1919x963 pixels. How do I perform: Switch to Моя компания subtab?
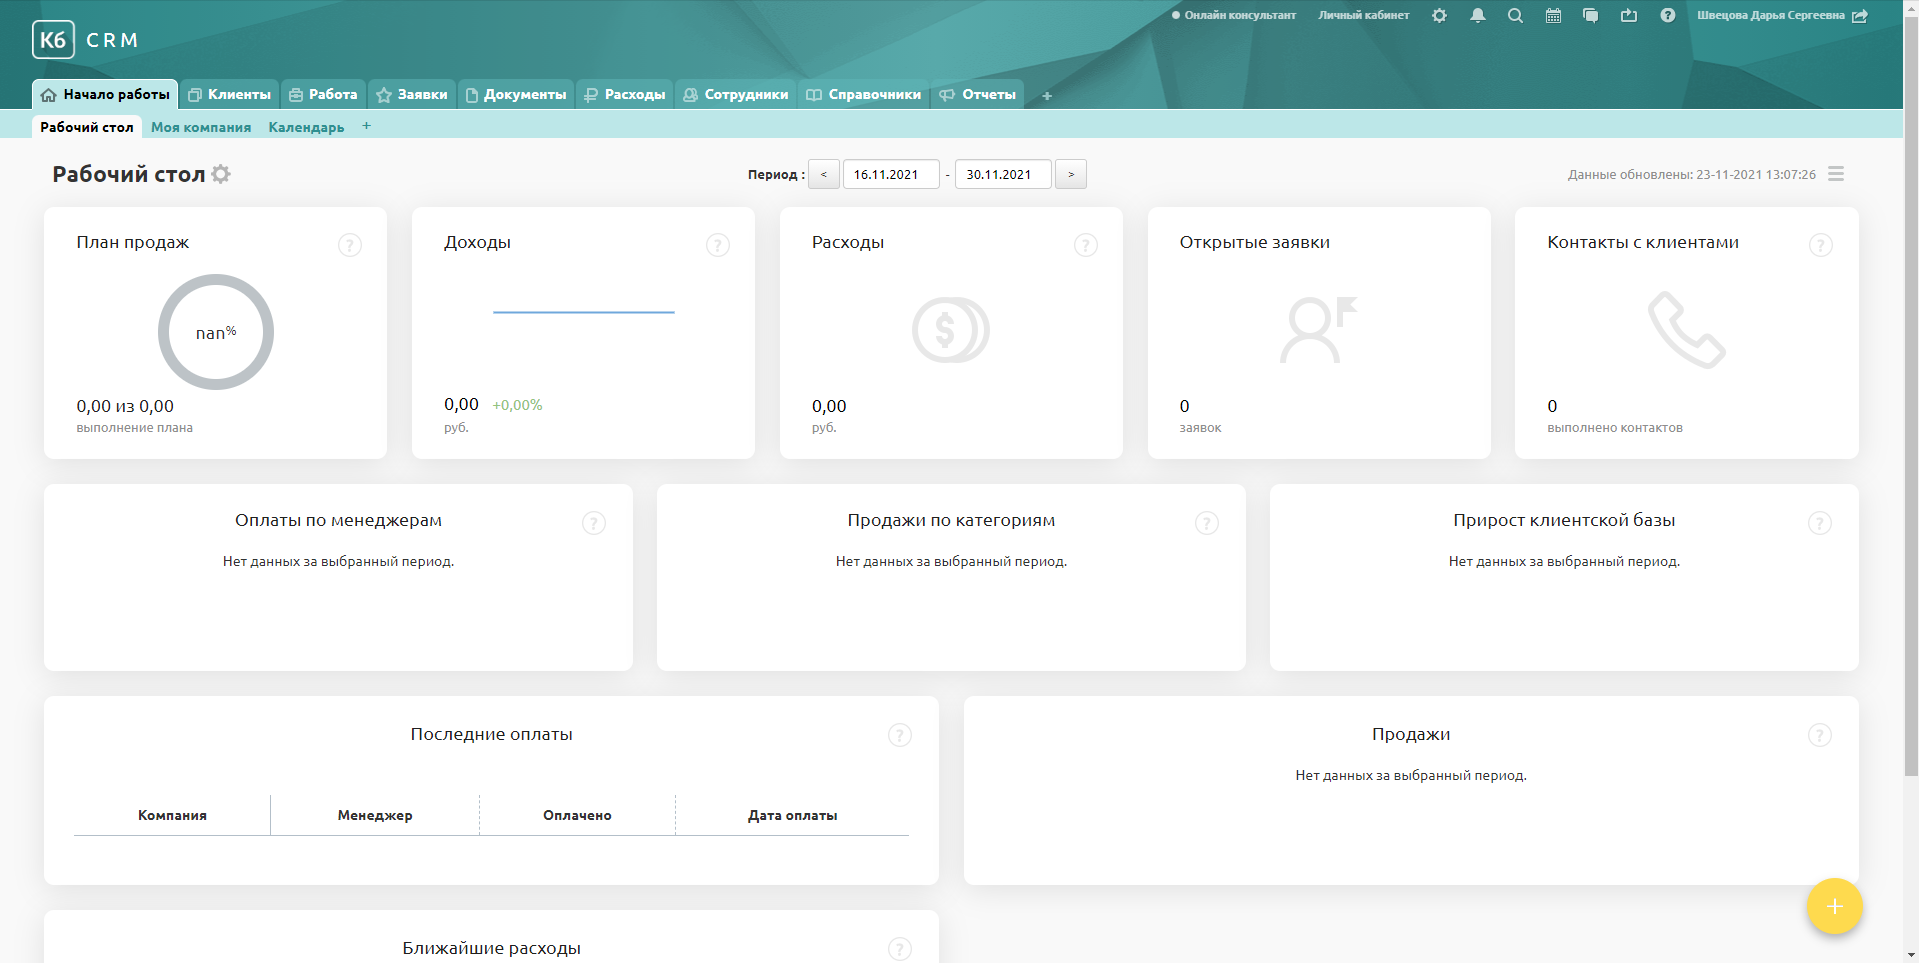pyautogui.click(x=201, y=127)
